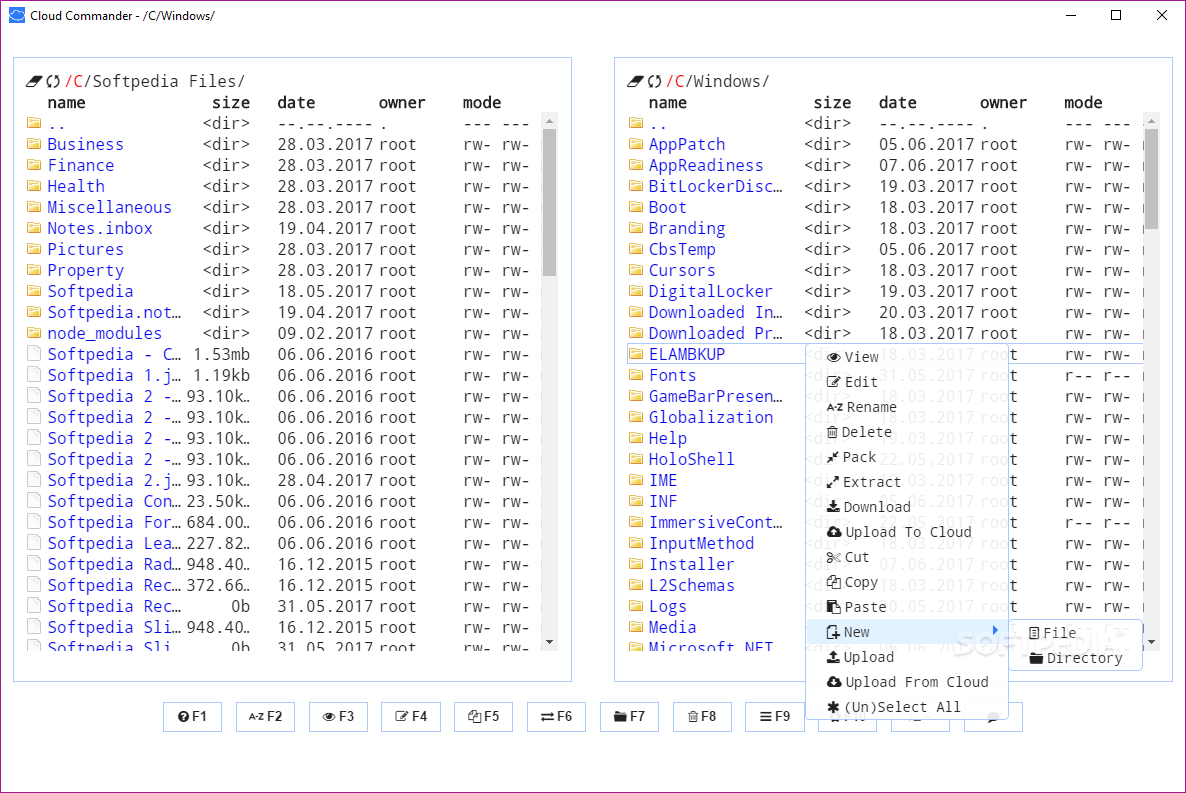Sort left panel by date header
This screenshot has width=1186, height=793.
click(x=296, y=103)
